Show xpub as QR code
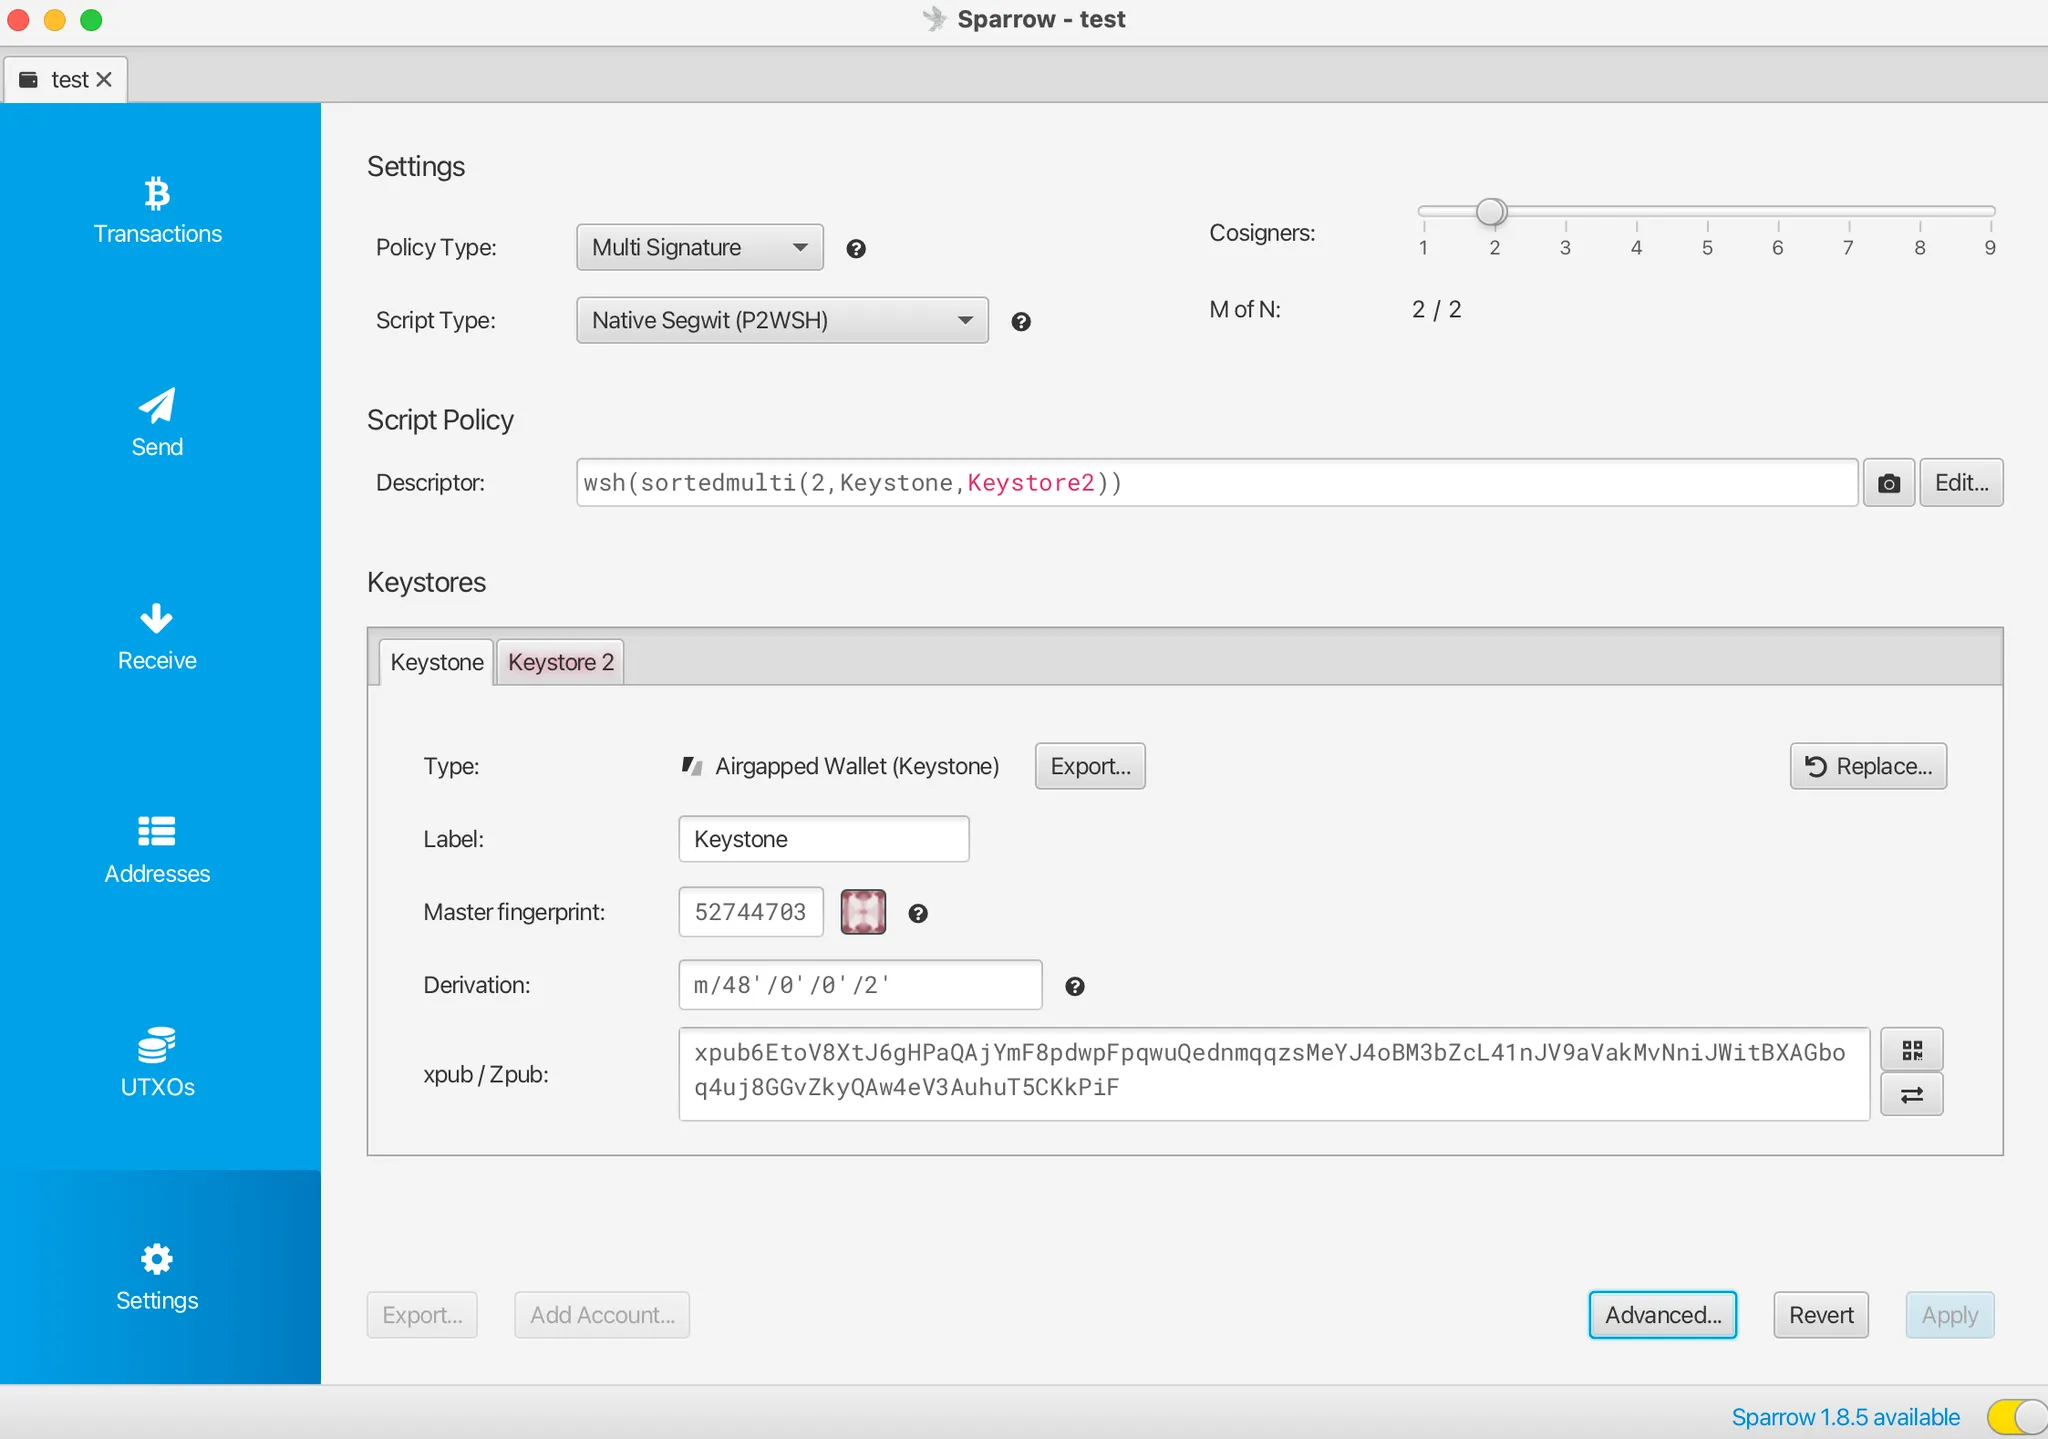This screenshot has width=2048, height=1439. click(x=1911, y=1050)
